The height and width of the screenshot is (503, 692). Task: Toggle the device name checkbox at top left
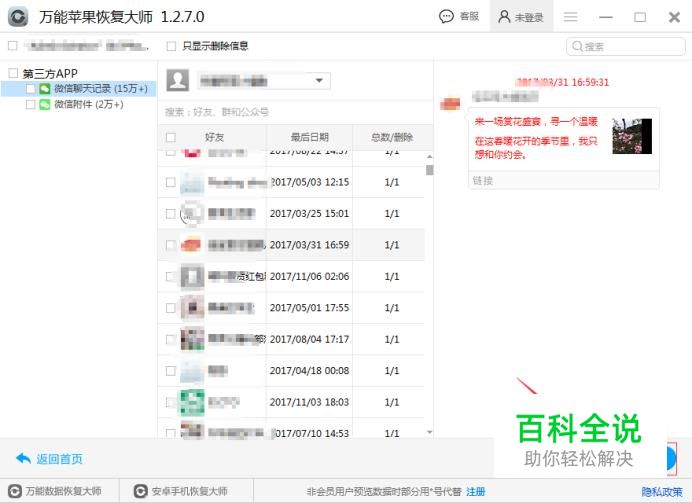coord(13,45)
